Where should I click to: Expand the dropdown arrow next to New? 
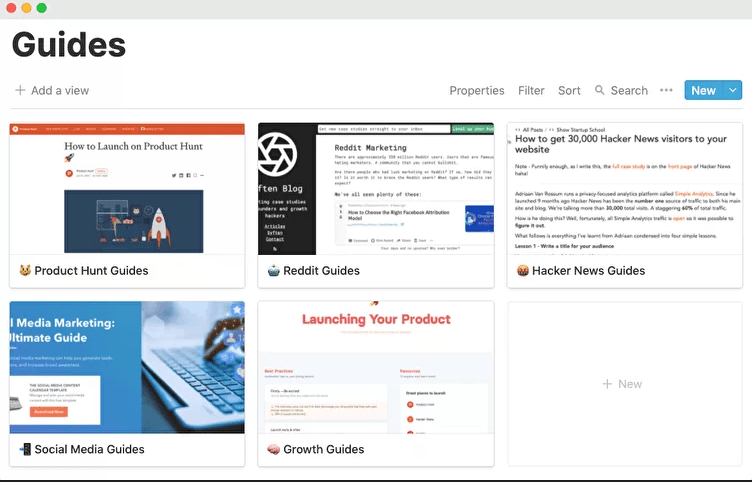733,90
